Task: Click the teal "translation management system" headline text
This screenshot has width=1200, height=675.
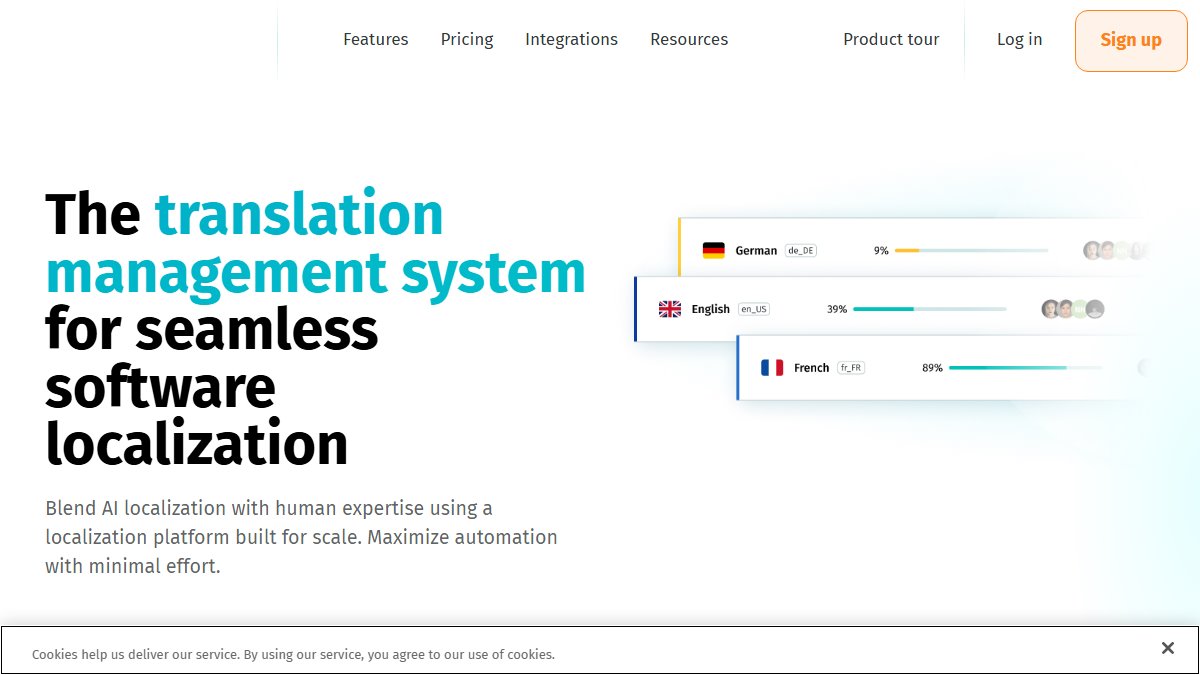Action: [316, 243]
